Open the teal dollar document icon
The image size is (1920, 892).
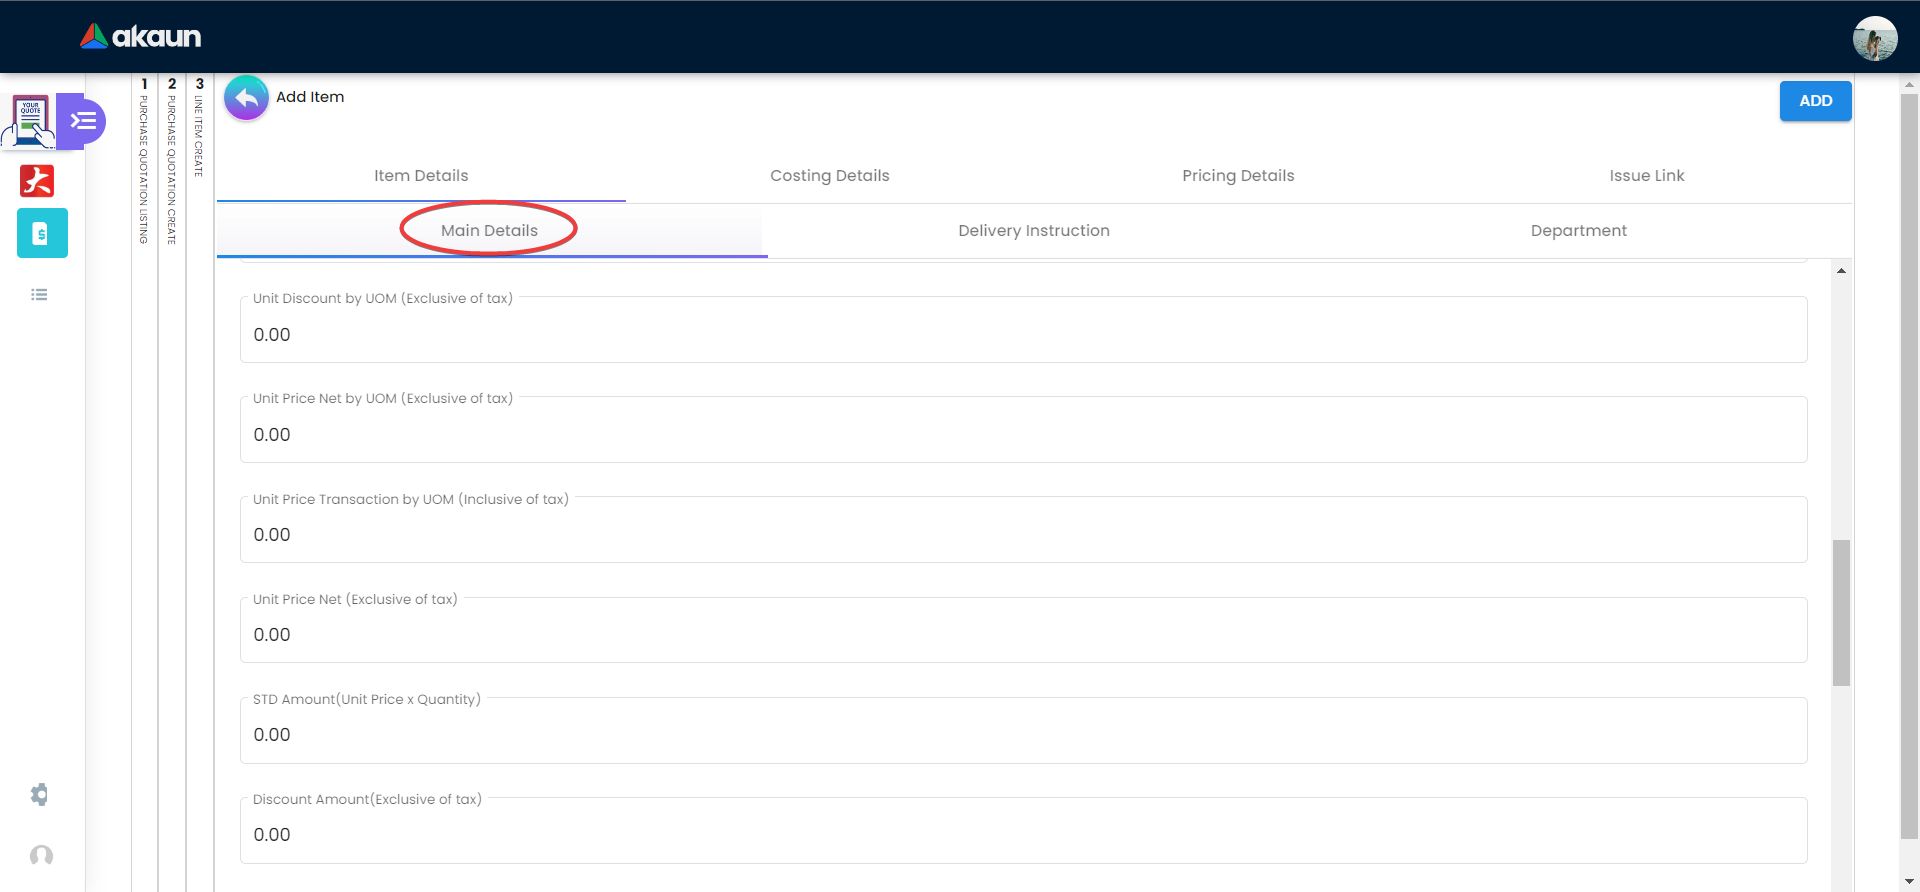pos(42,233)
